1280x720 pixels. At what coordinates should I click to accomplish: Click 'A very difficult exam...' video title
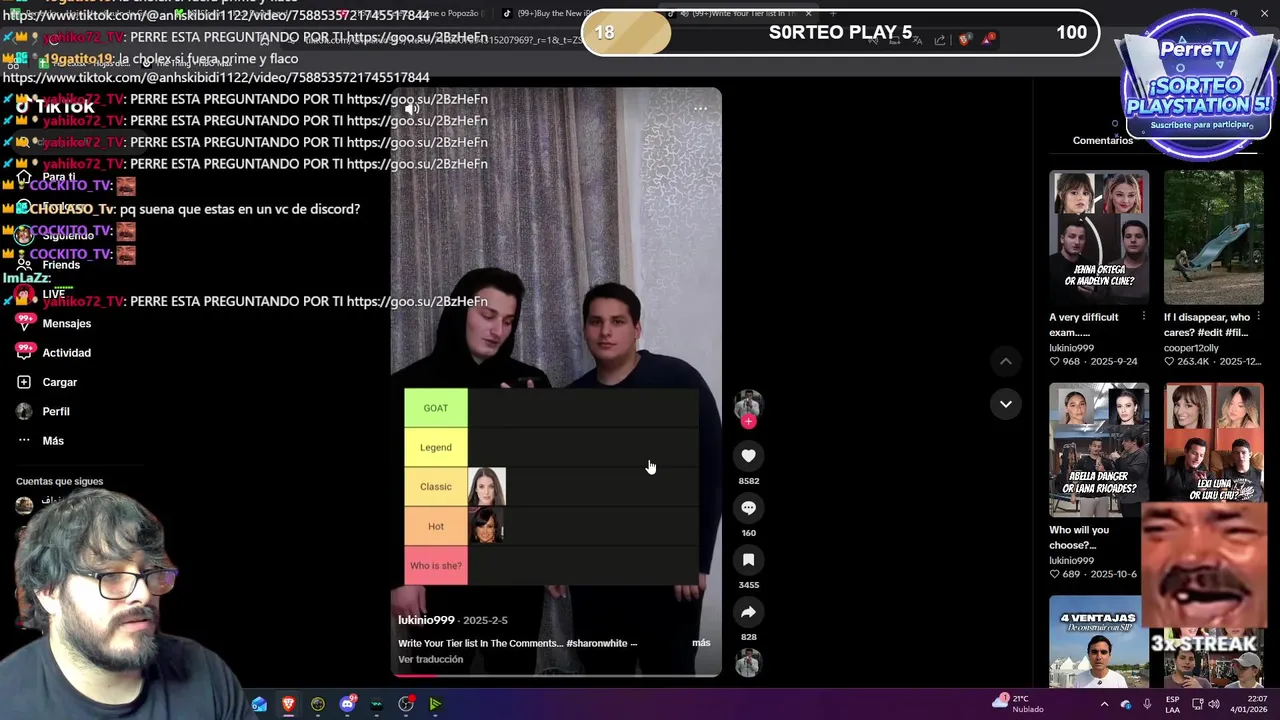1084,324
